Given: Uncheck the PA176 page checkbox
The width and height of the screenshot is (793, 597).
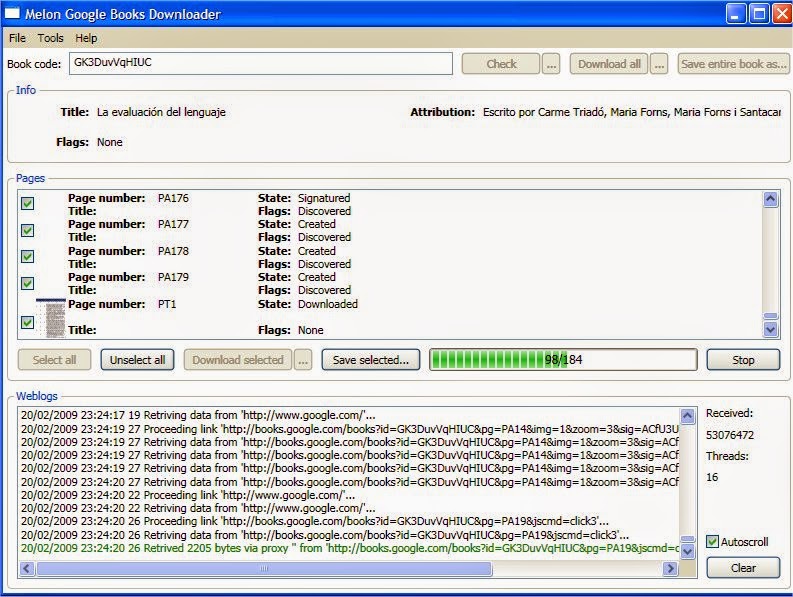Looking at the screenshot, I should tap(27, 203).
